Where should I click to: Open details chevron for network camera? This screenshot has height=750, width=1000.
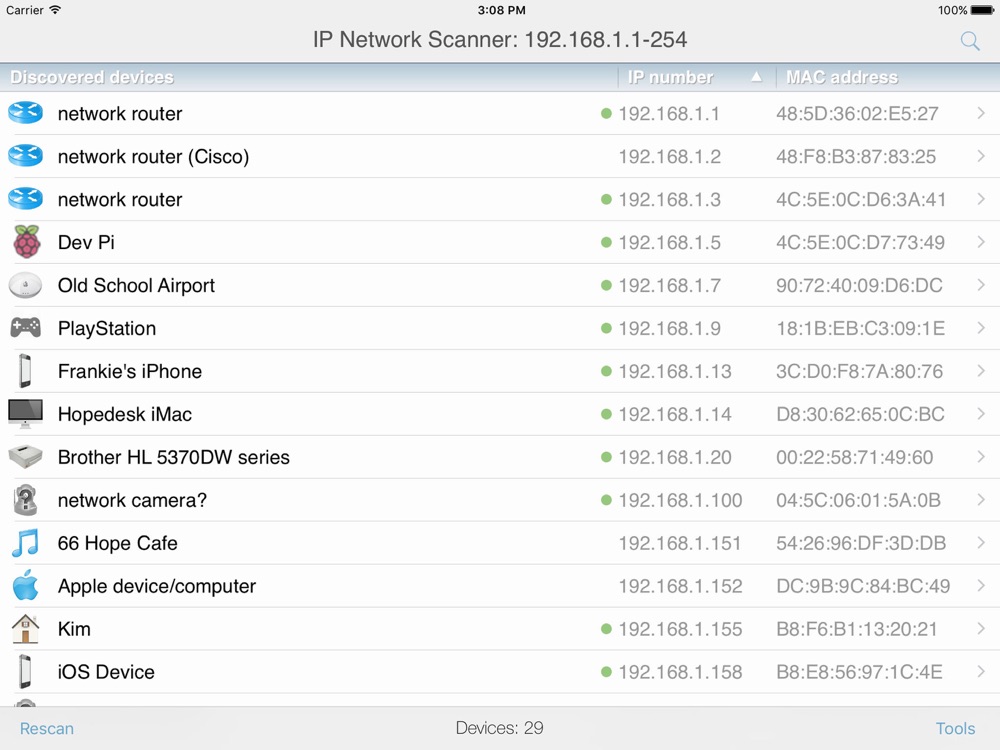[981, 499]
